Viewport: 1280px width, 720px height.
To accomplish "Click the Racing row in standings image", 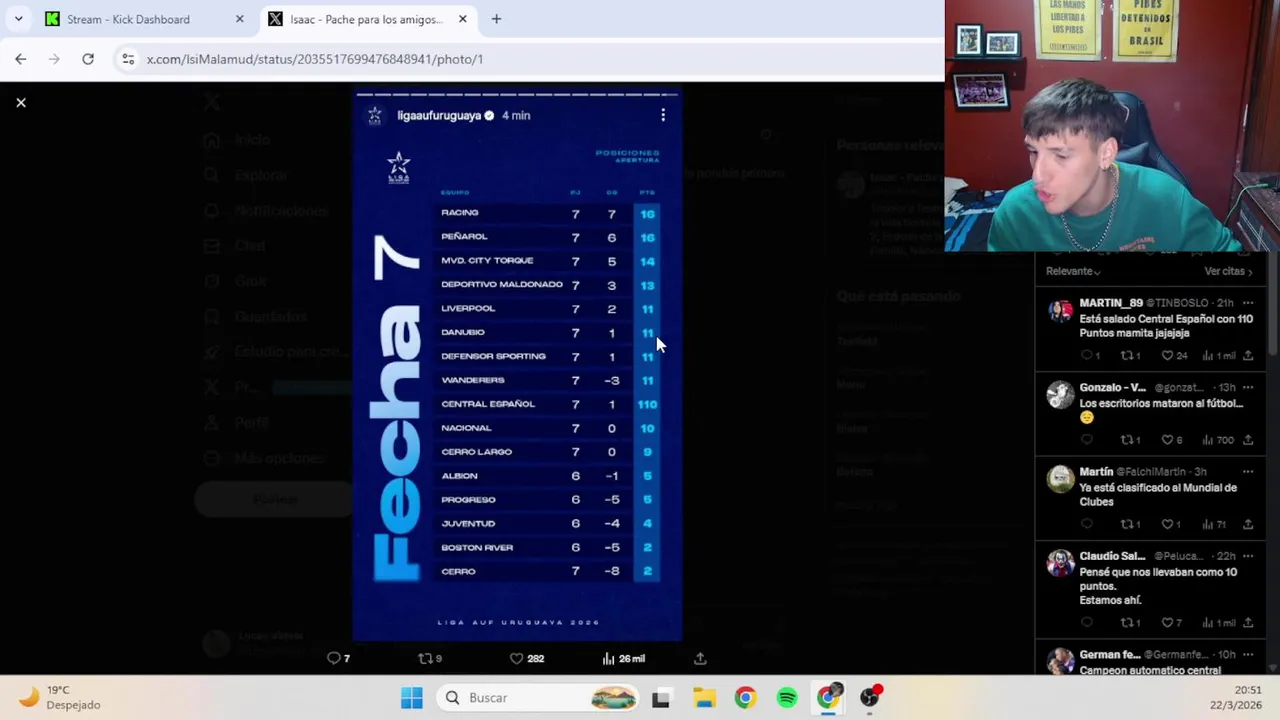I will click(548, 213).
